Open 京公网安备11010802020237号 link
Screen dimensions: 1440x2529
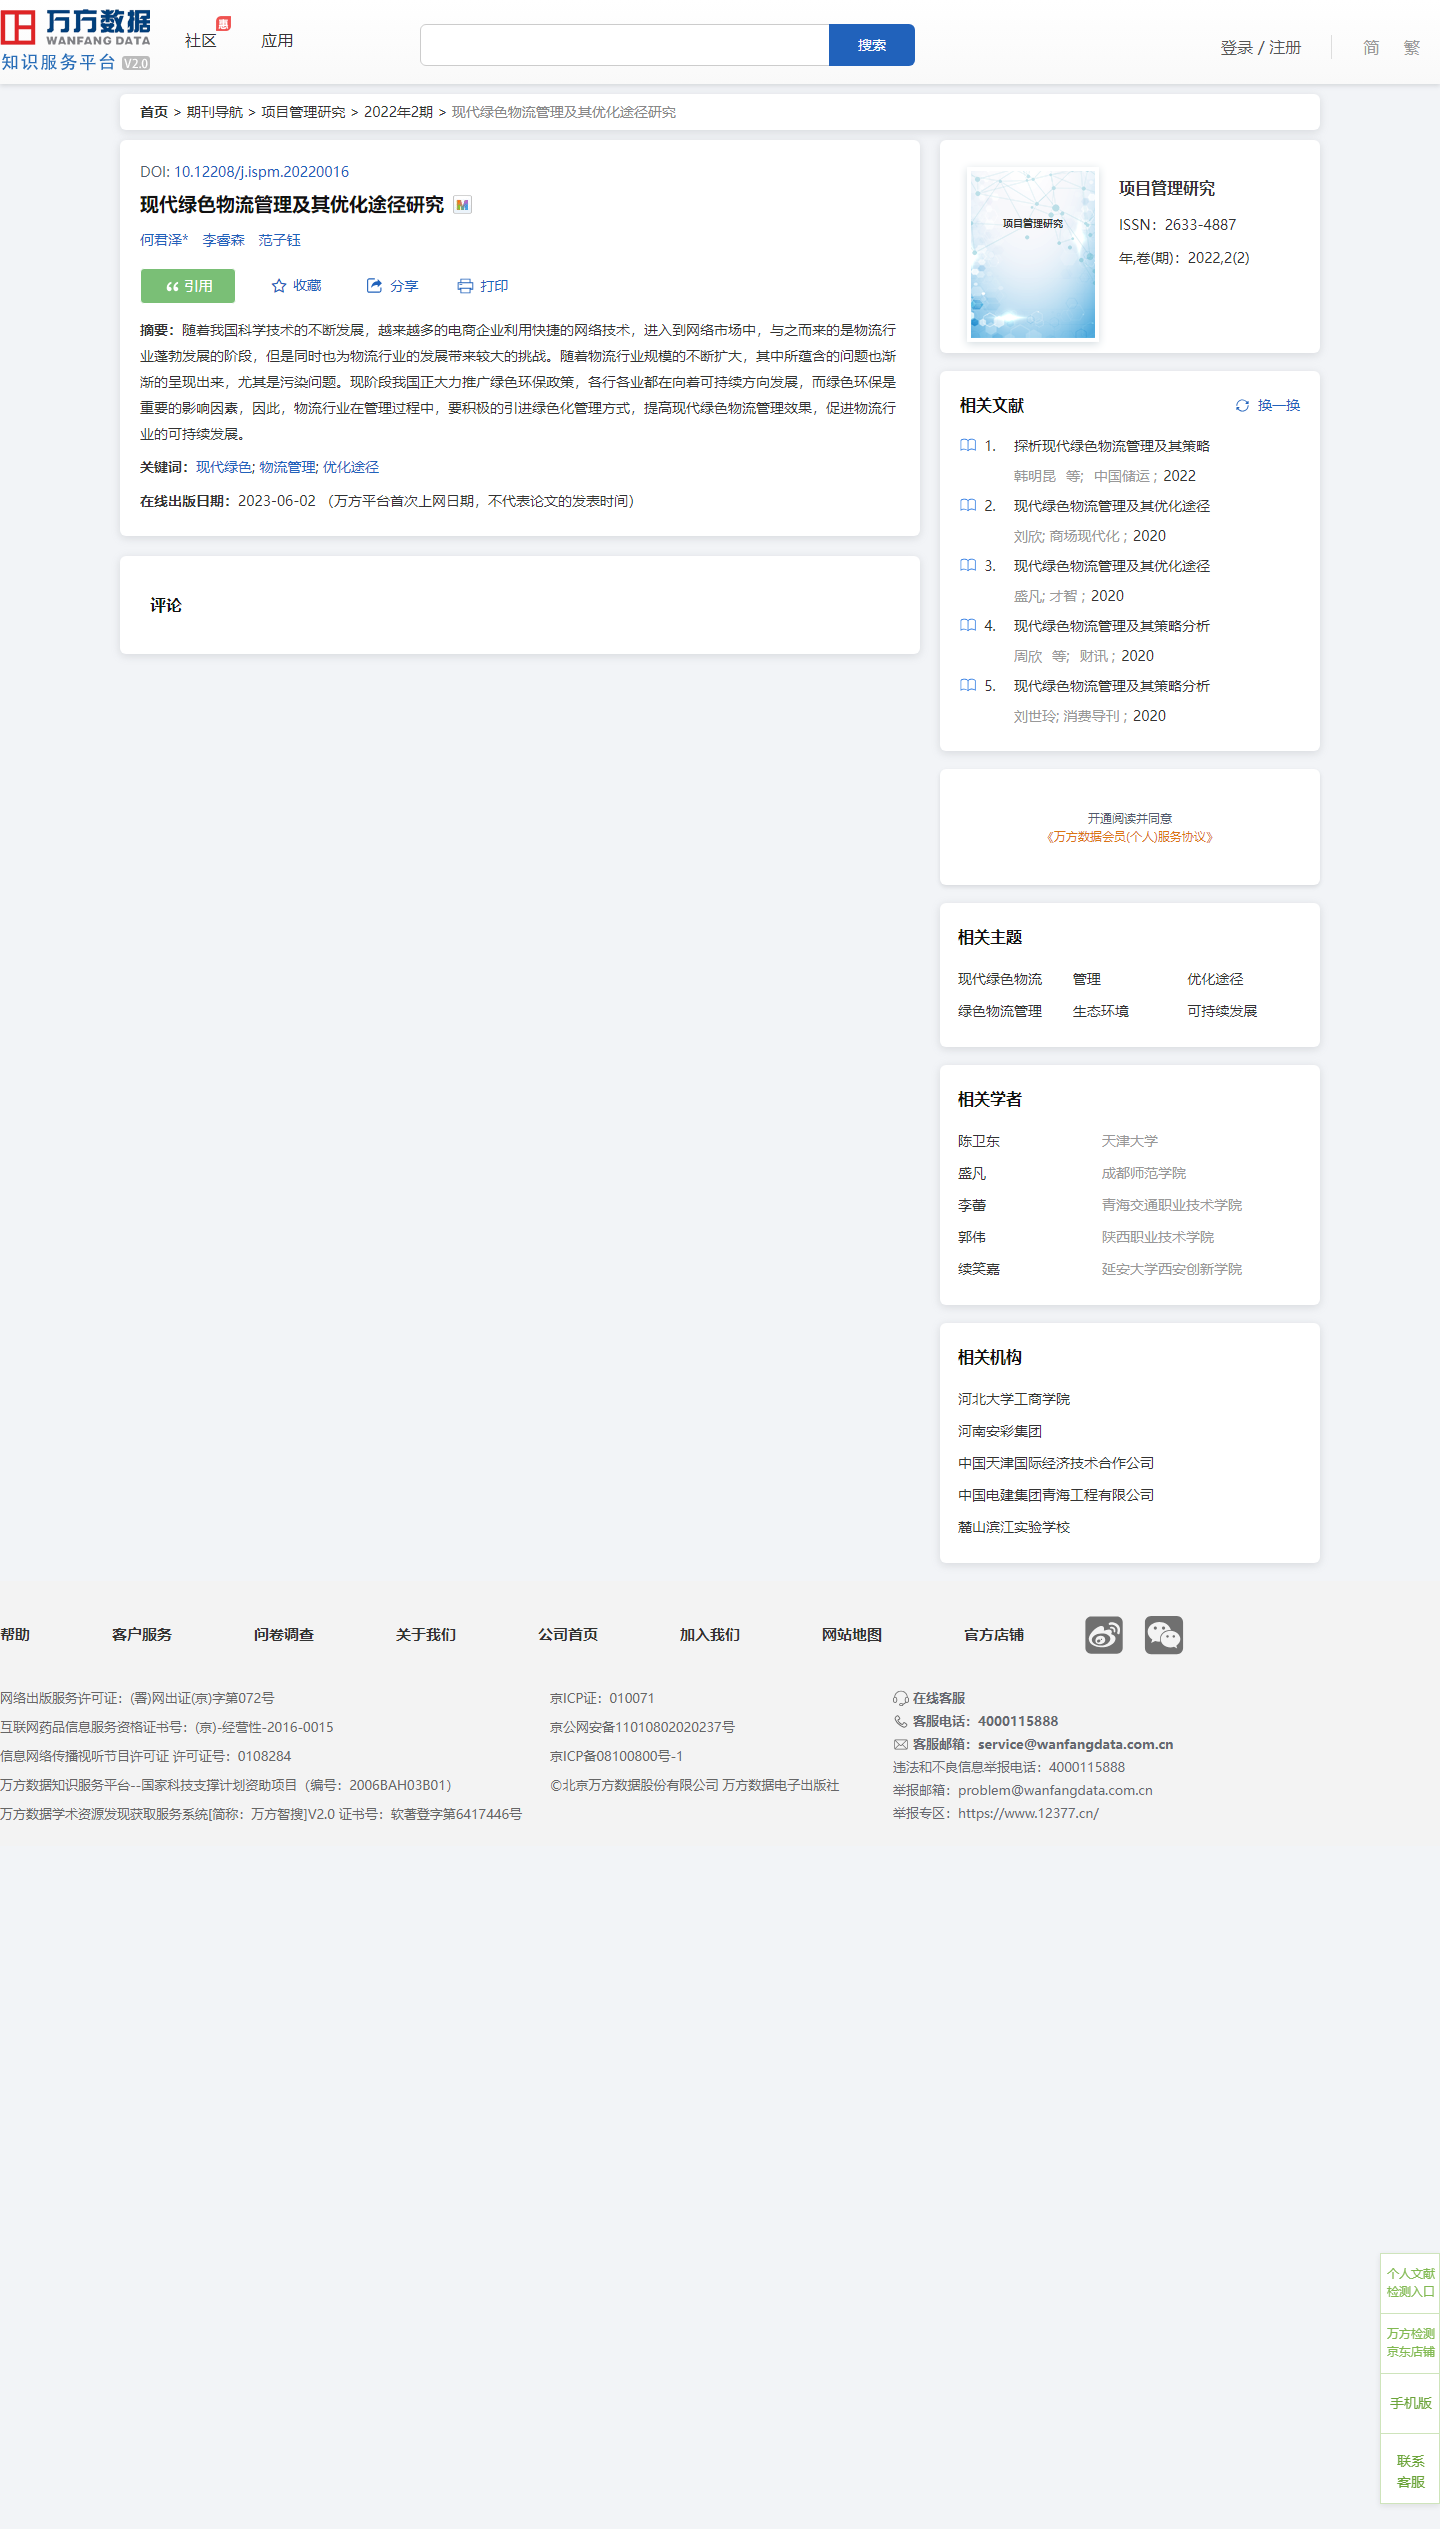pyautogui.click(x=642, y=1727)
